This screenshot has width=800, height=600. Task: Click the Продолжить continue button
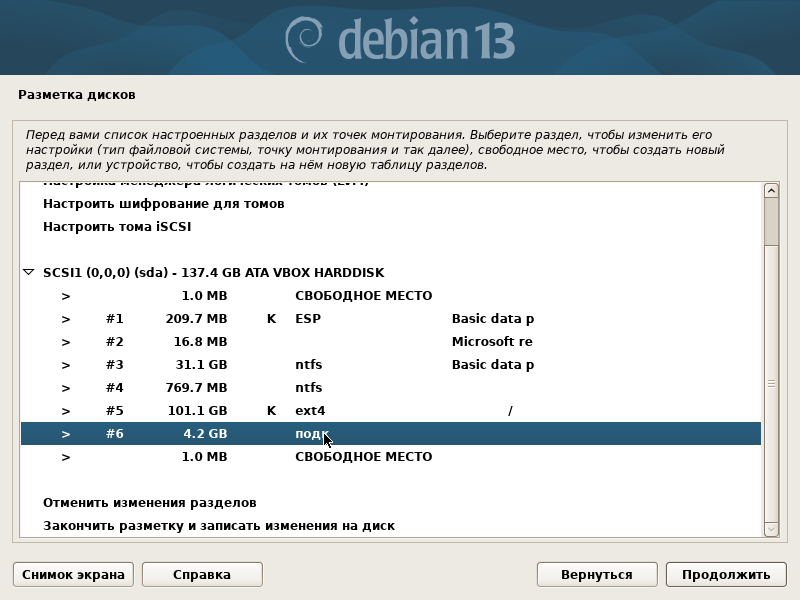click(x=726, y=574)
